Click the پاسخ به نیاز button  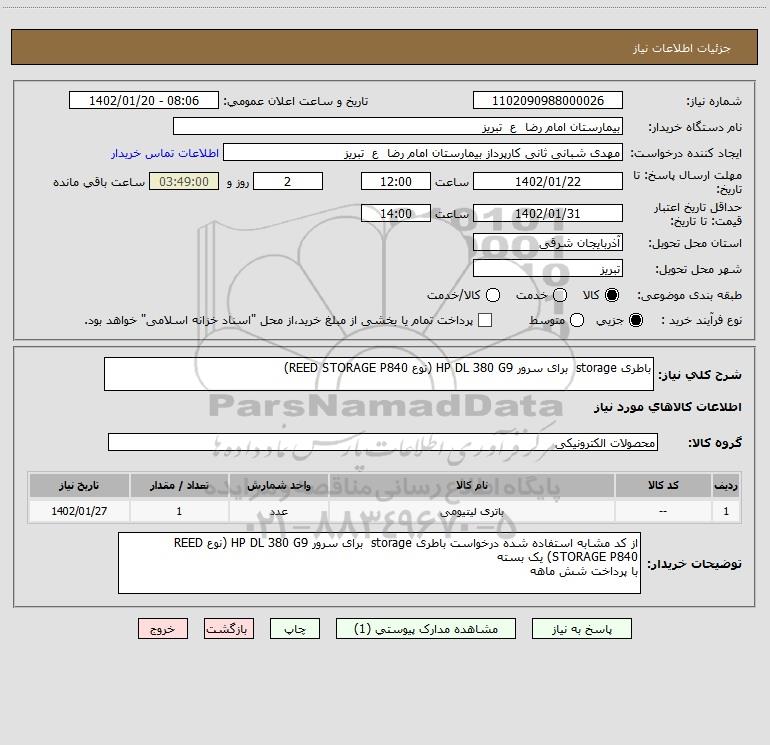pyautogui.click(x=582, y=629)
